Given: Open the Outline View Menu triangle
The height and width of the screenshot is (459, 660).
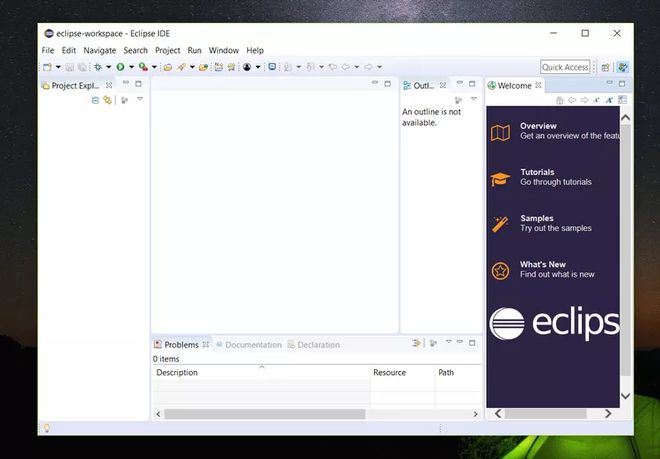Looking at the screenshot, I should 474,99.
